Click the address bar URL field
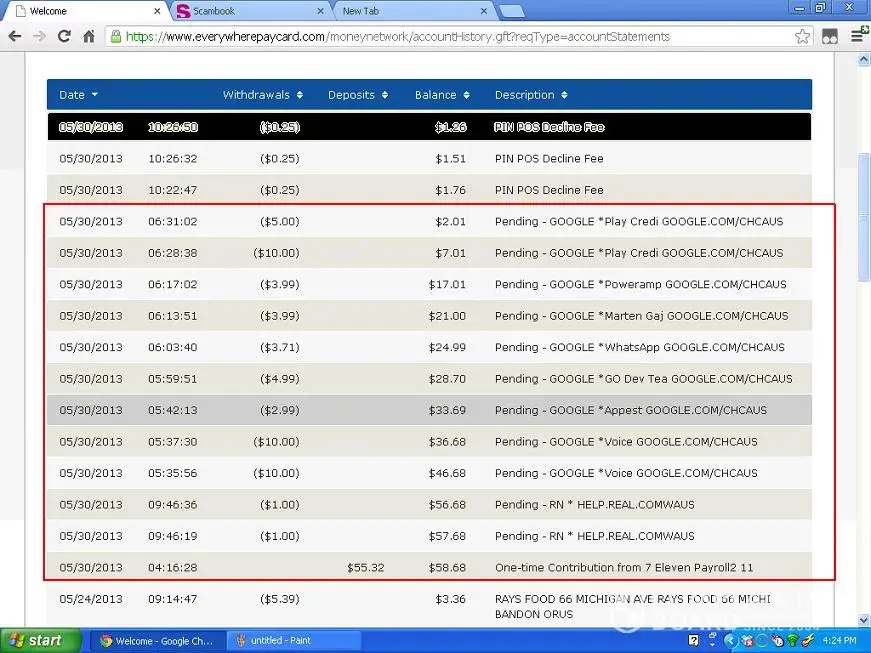871x653 pixels. 450,36
